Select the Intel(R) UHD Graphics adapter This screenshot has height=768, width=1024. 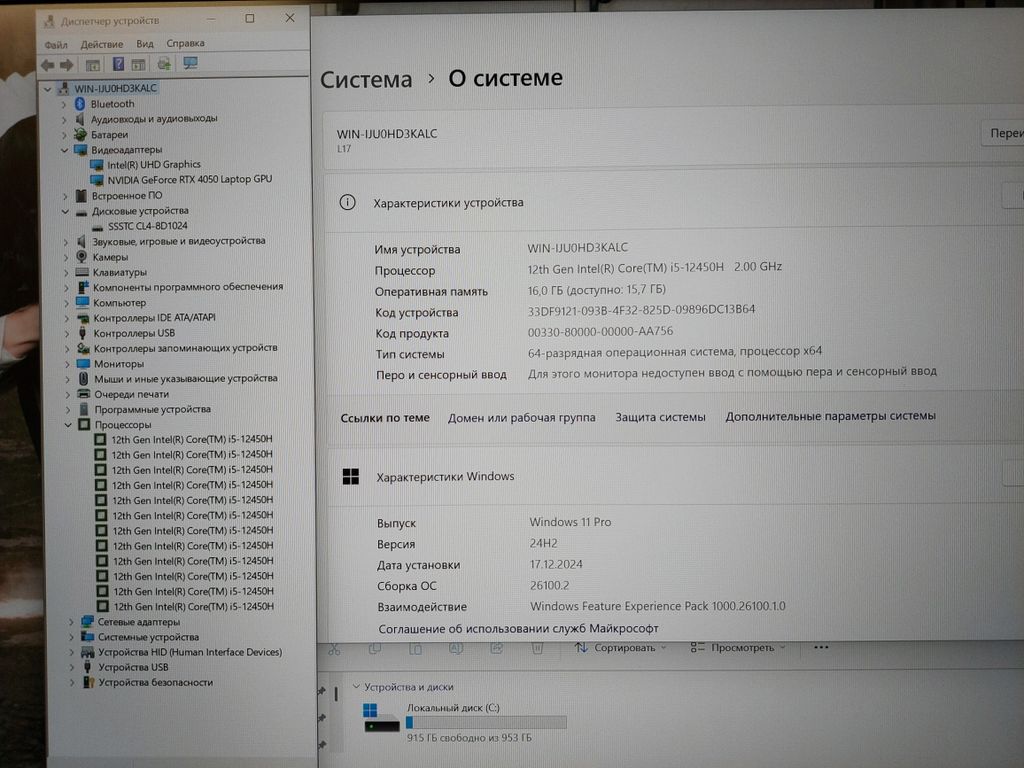[153, 164]
